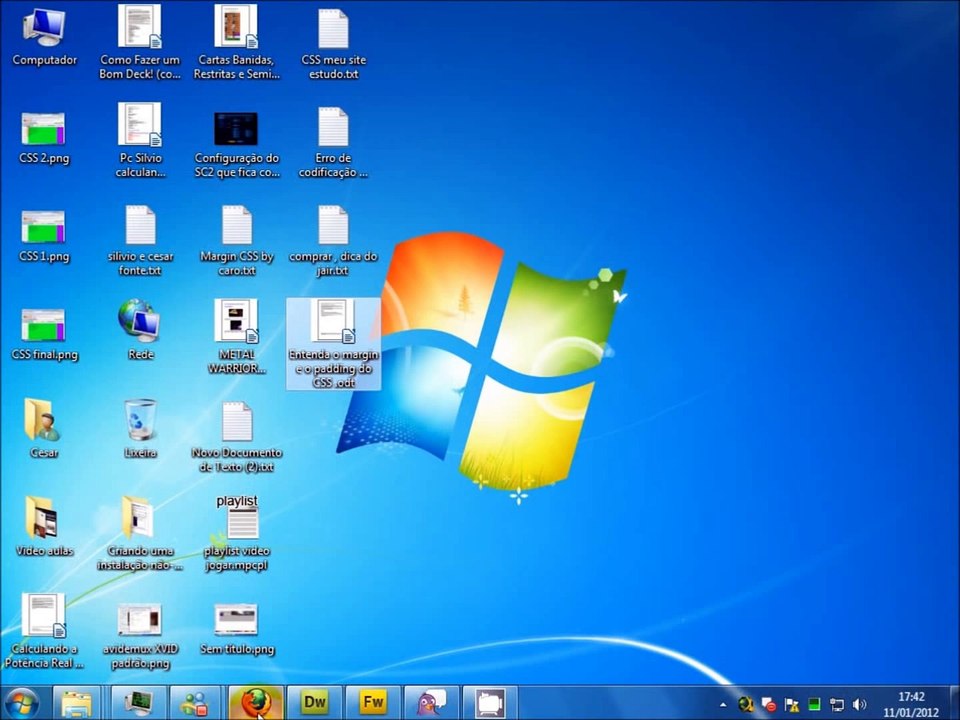This screenshot has height=720, width=960.
Task: Select the 'avidemux XVID padrão.png' image
Action: coord(140,636)
